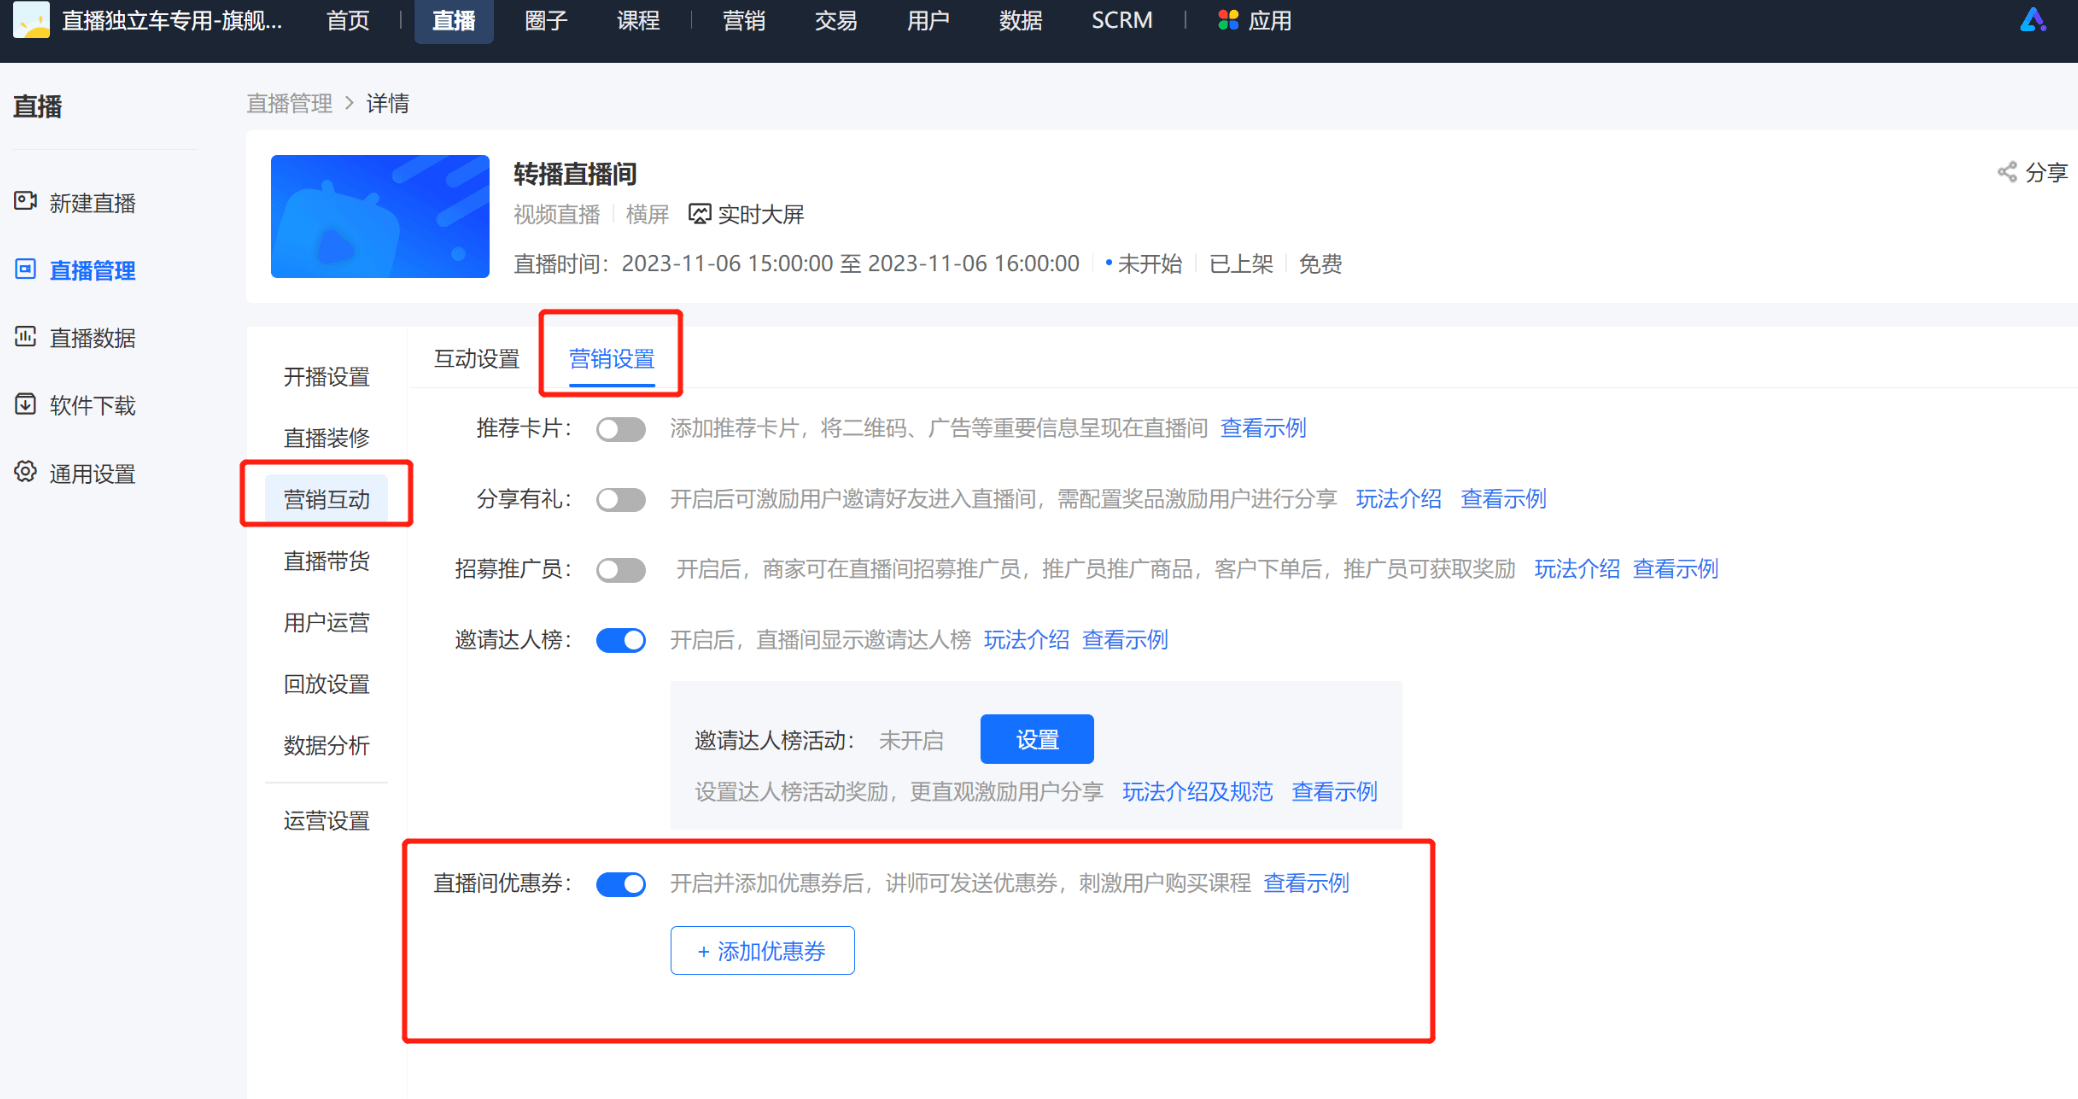
Task: Click the 未开启 activity status text
Action: pyautogui.click(x=911, y=741)
